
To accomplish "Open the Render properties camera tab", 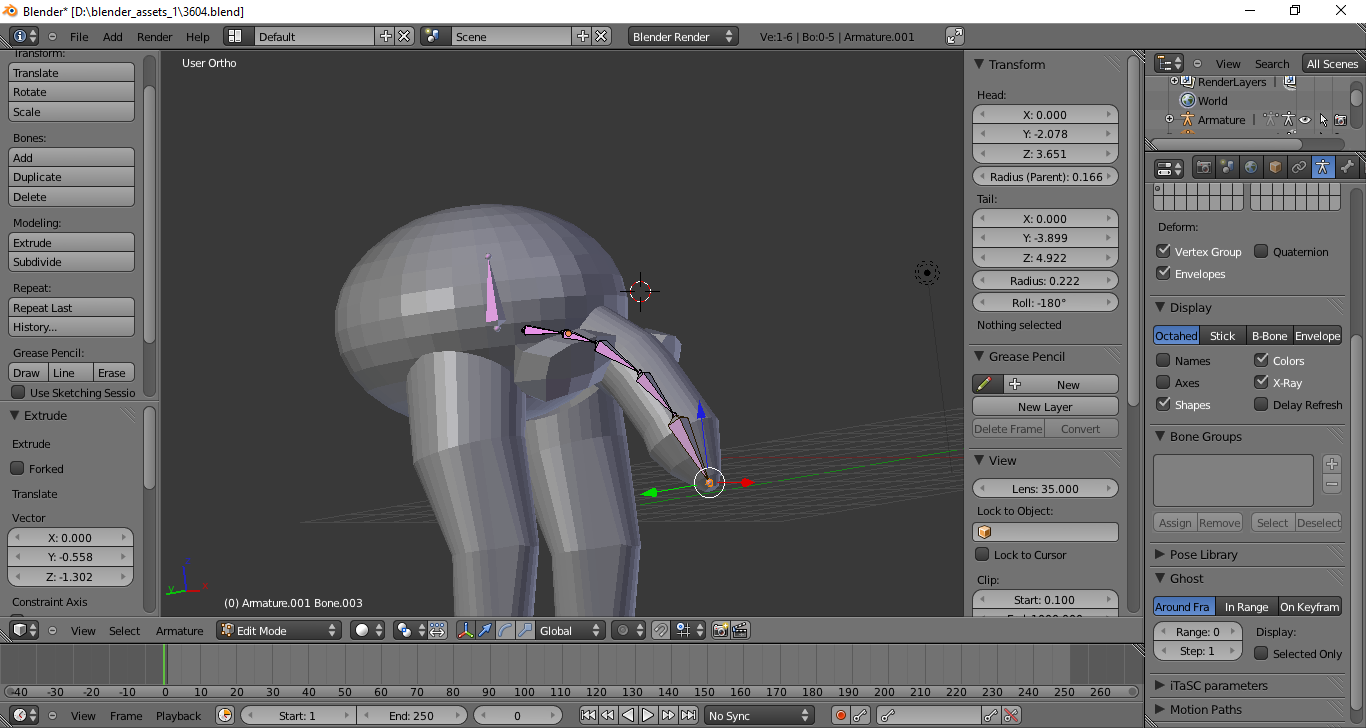I will tap(1203, 168).
